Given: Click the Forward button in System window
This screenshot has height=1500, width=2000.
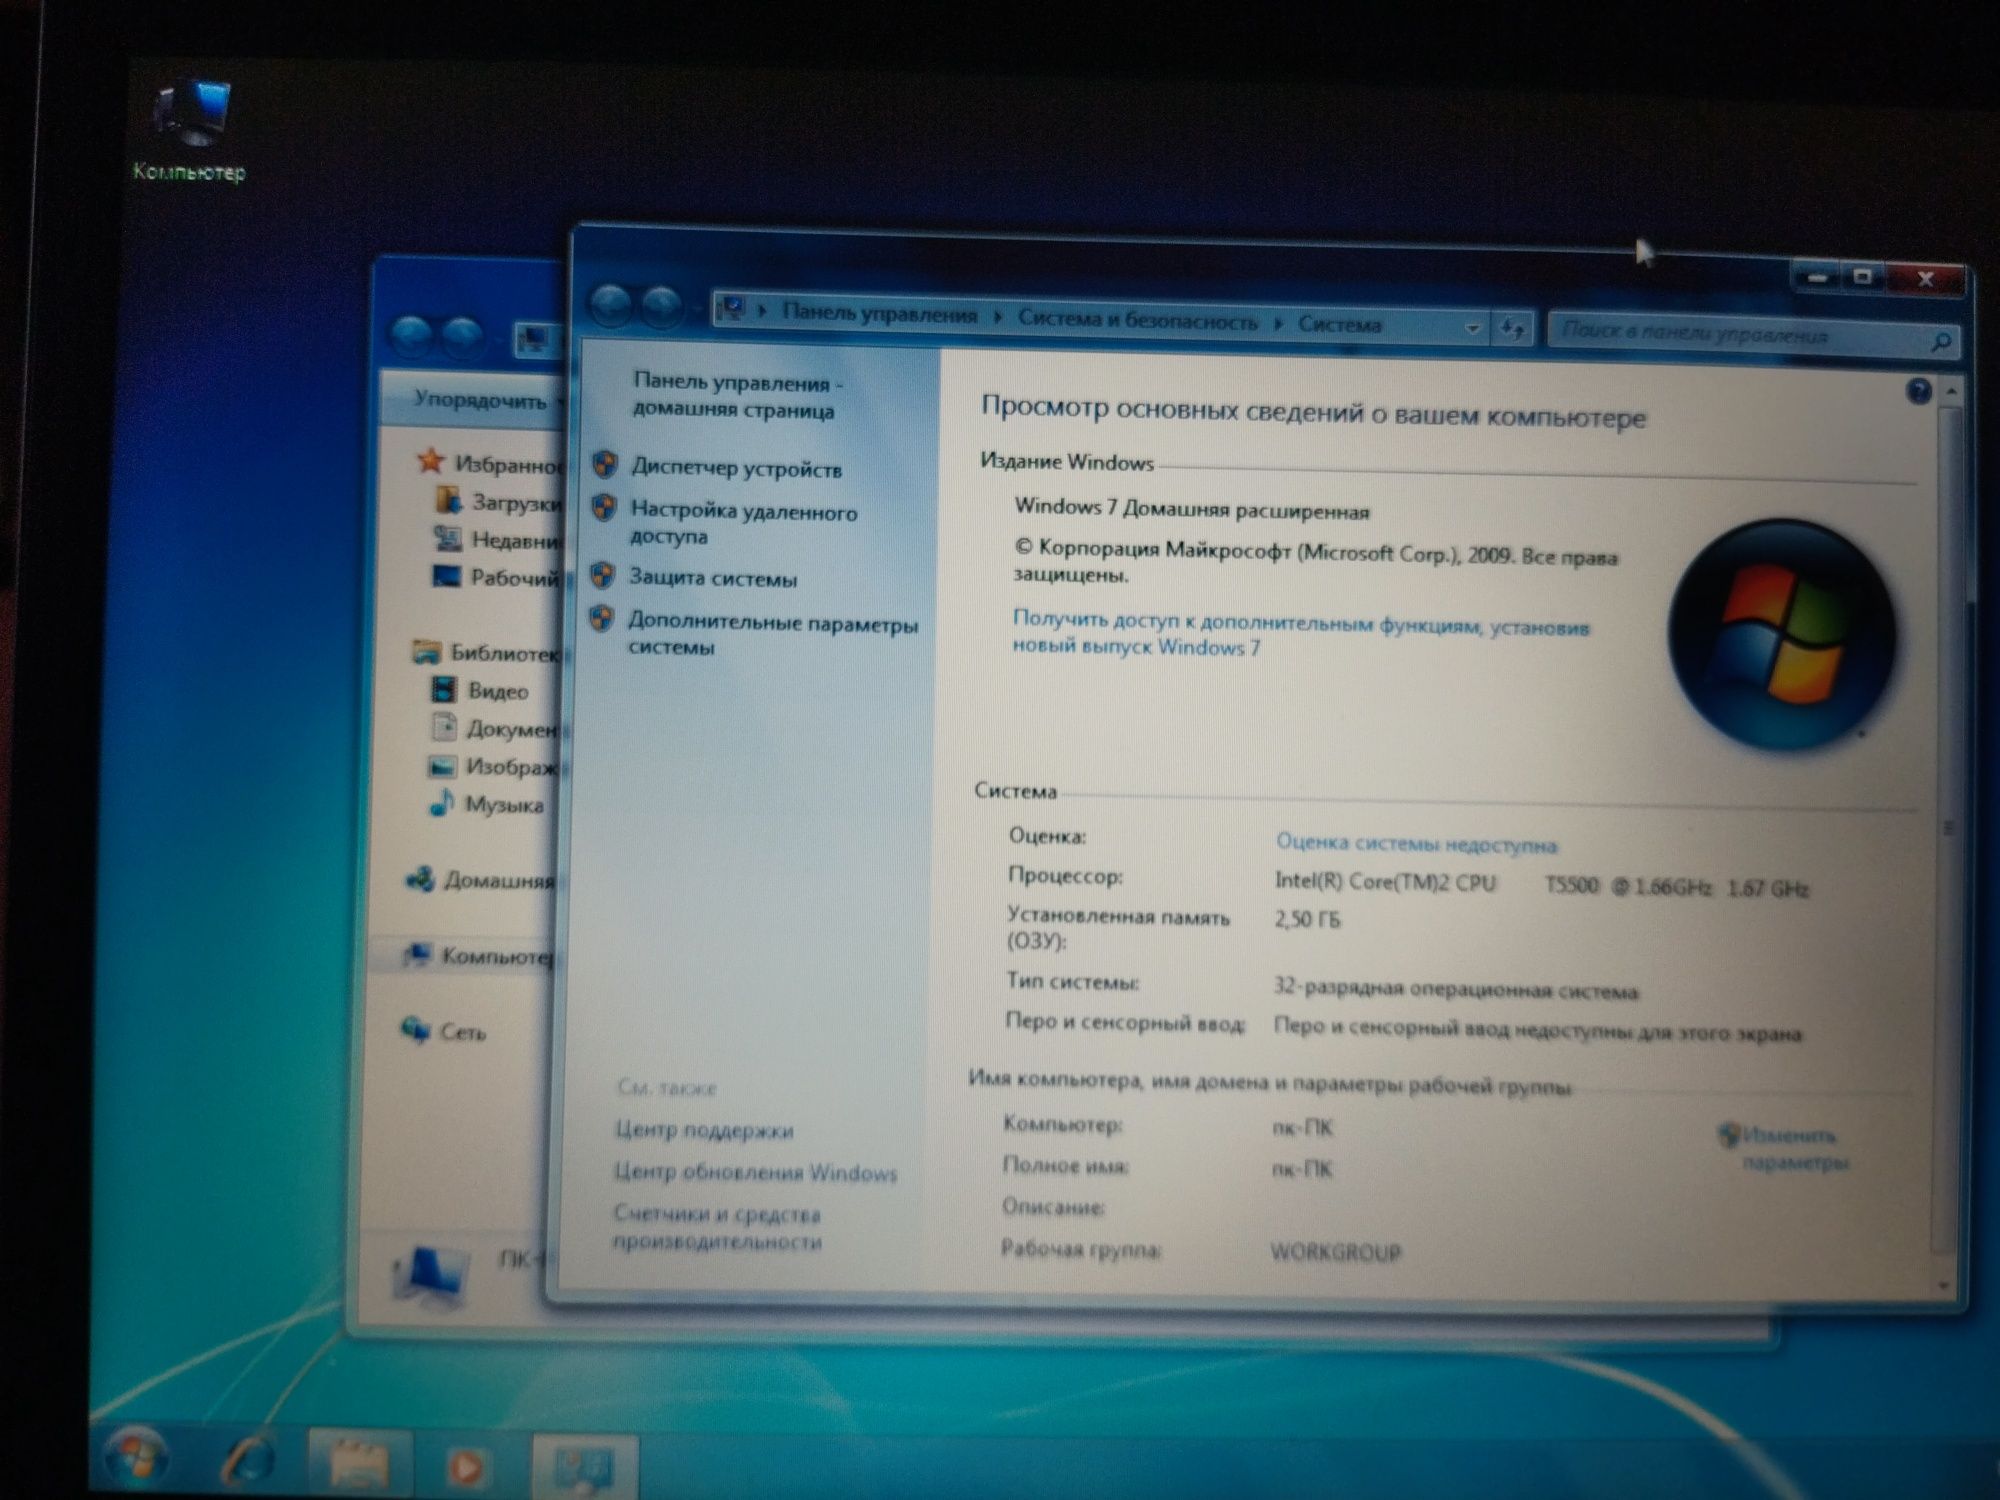Looking at the screenshot, I should point(661,307).
